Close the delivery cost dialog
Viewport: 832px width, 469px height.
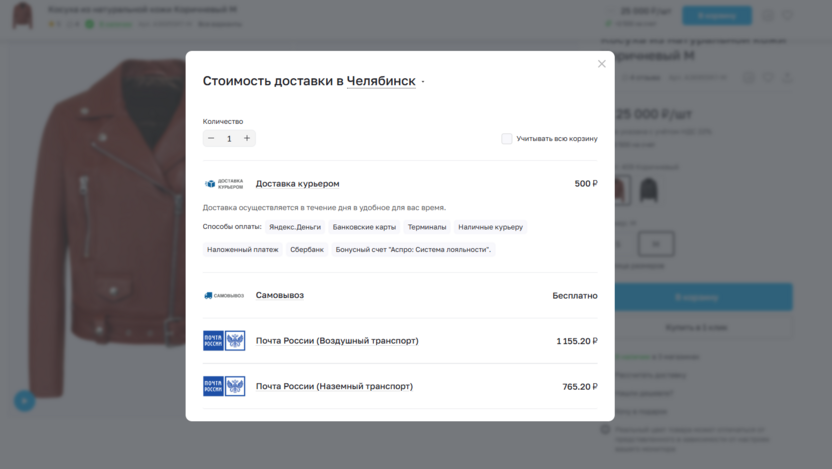point(601,64)
